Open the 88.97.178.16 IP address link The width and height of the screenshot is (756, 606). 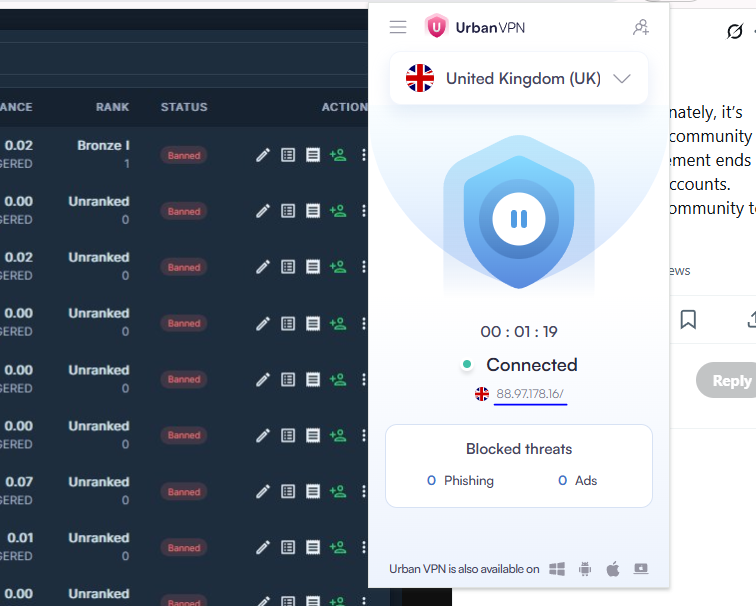click(530, 394)
